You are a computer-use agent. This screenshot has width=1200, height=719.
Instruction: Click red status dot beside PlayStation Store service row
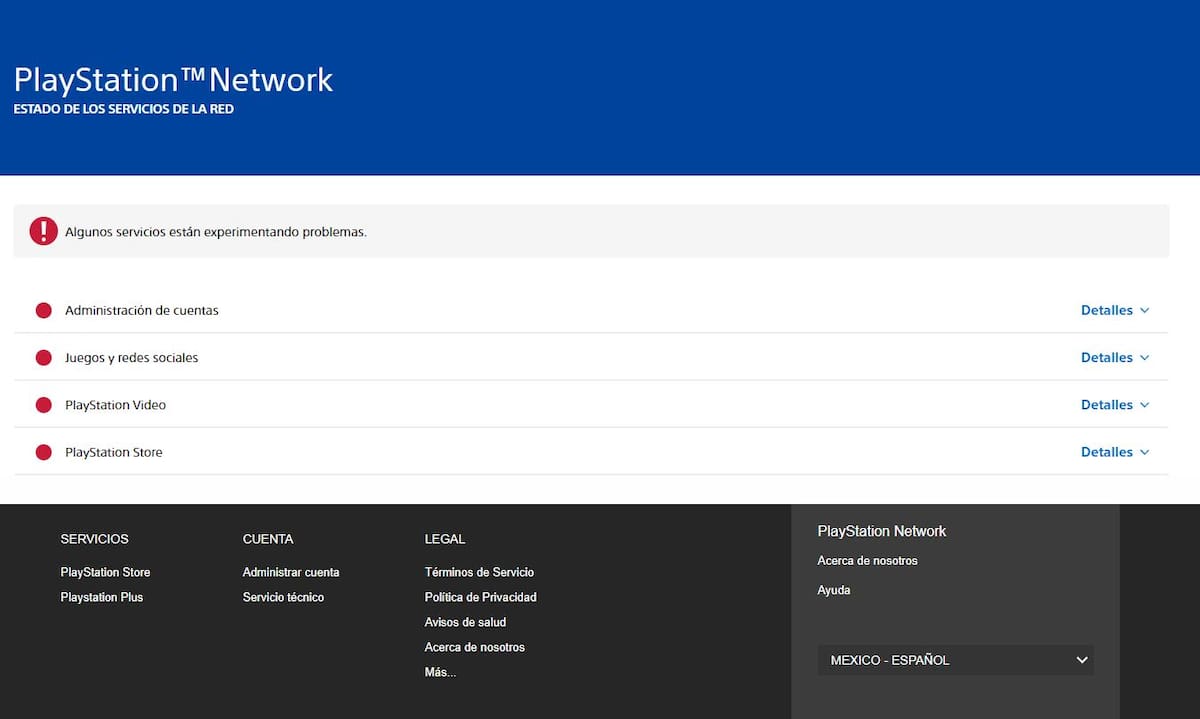pyautogui.click(x=43, y=452)
